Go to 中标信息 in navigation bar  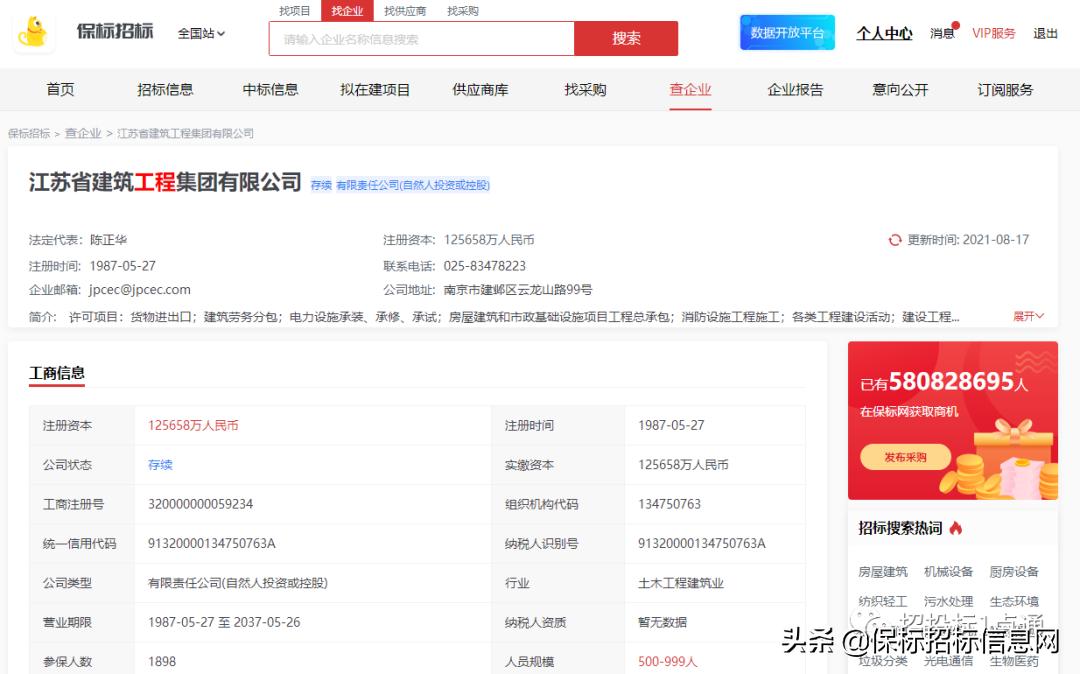point(270,90)
